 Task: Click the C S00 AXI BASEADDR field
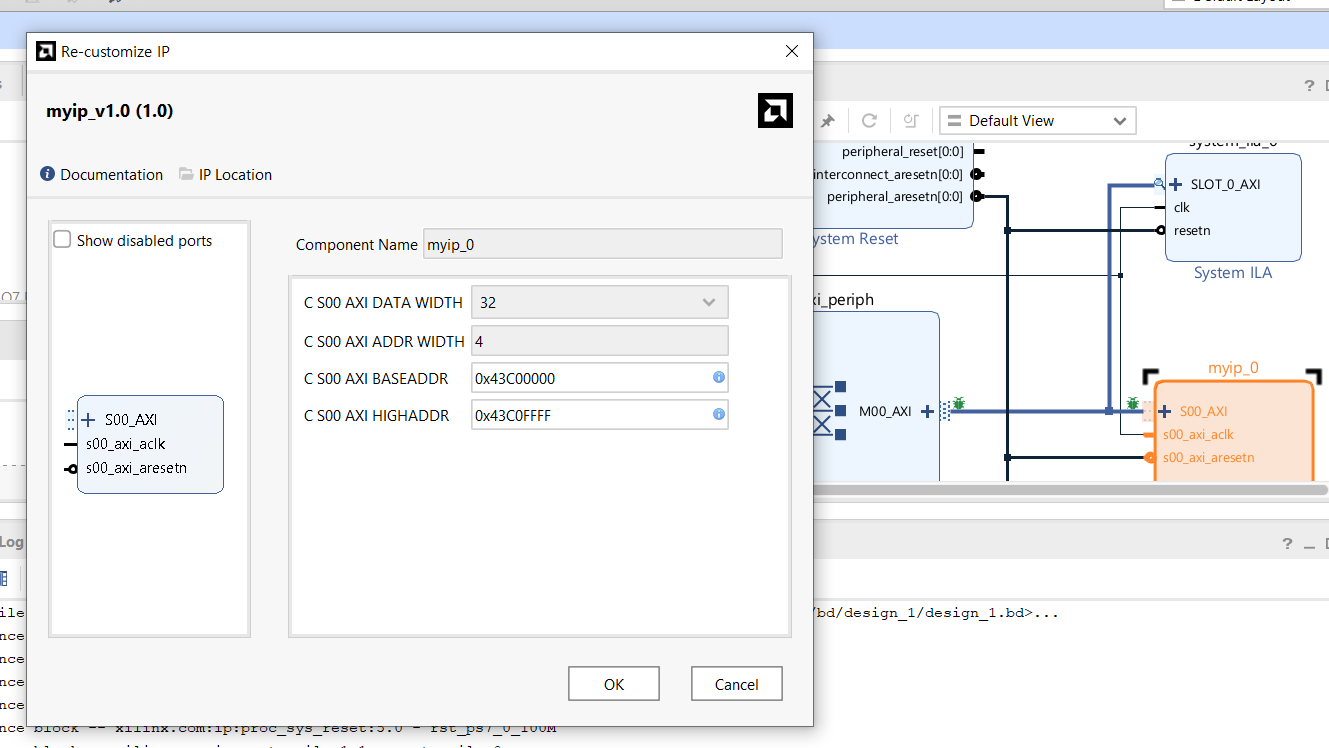point(600,378)
